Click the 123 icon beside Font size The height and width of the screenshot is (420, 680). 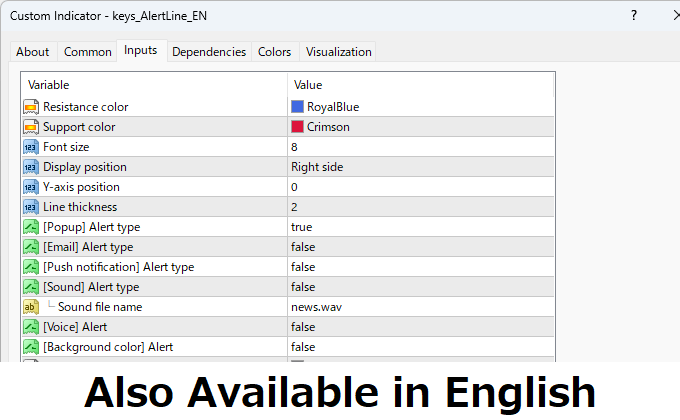[31, 147]
